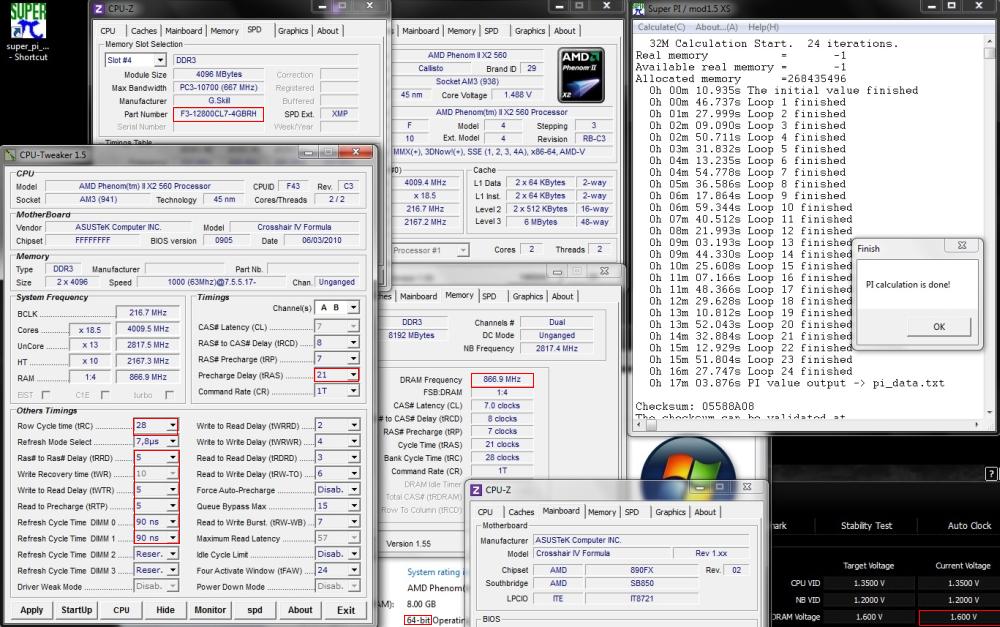The height and width of the screenshot is (627, 1000).
Task: Click the Super PI horizontal scrollbar
Action: pos(809,424)
